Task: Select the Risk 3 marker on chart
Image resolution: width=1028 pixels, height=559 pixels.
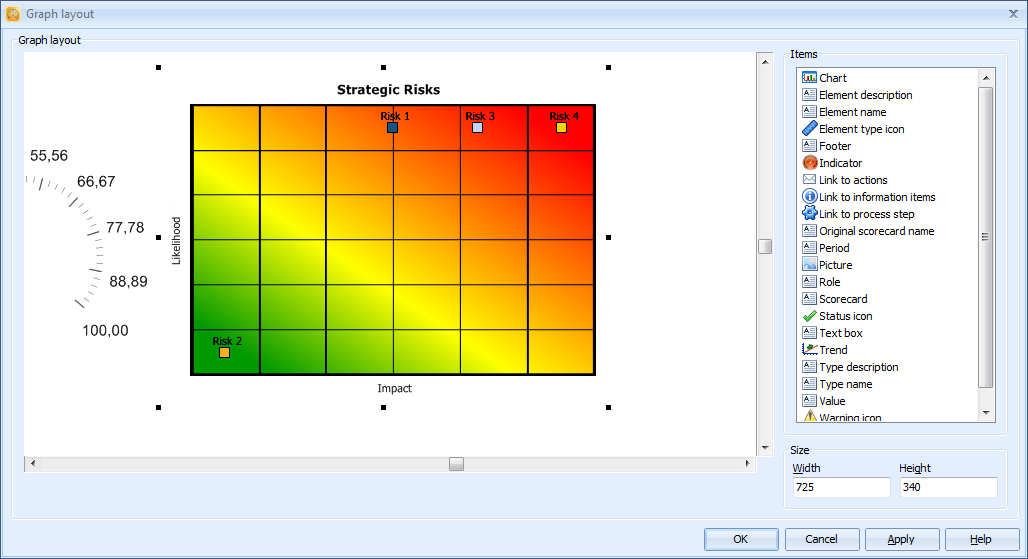Action: tap(477, 128)
